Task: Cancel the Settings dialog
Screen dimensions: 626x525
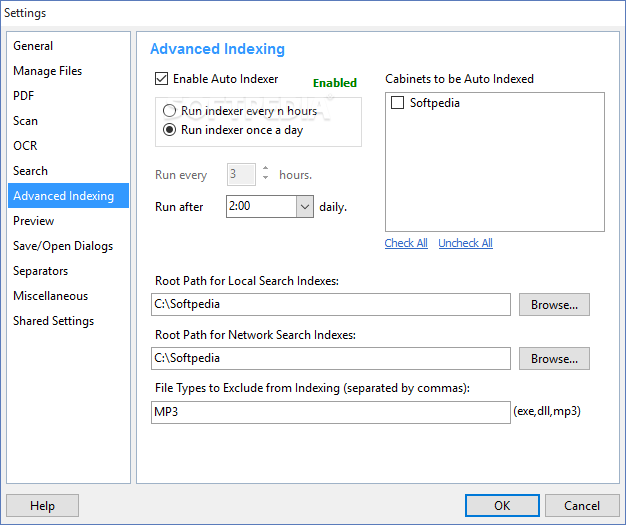Action: tap(582, 505)
